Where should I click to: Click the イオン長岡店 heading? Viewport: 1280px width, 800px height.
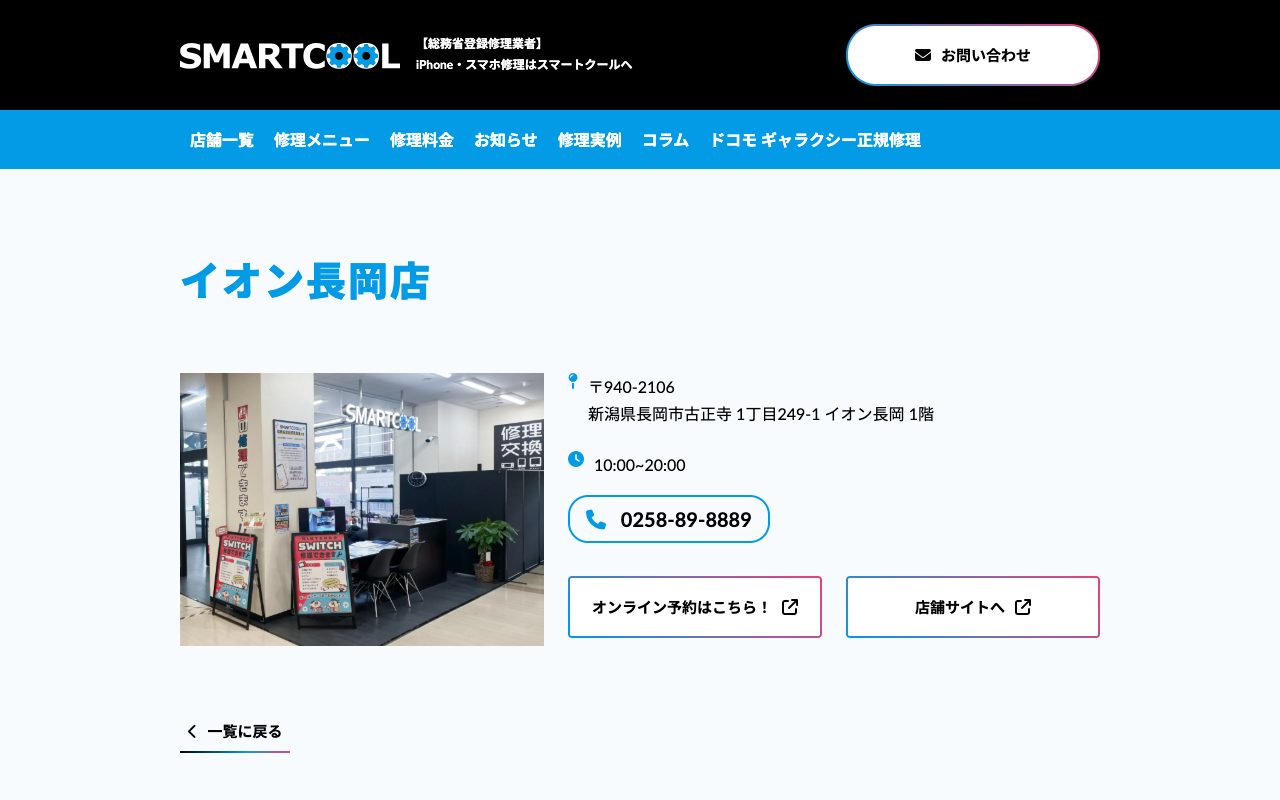pos(305,281)
